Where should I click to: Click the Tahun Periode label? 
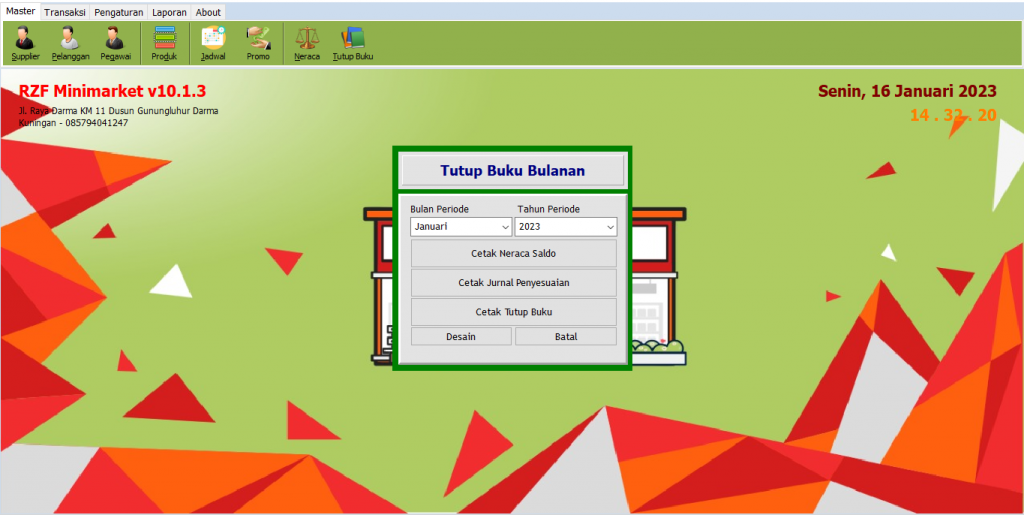[x=549, y=210]
